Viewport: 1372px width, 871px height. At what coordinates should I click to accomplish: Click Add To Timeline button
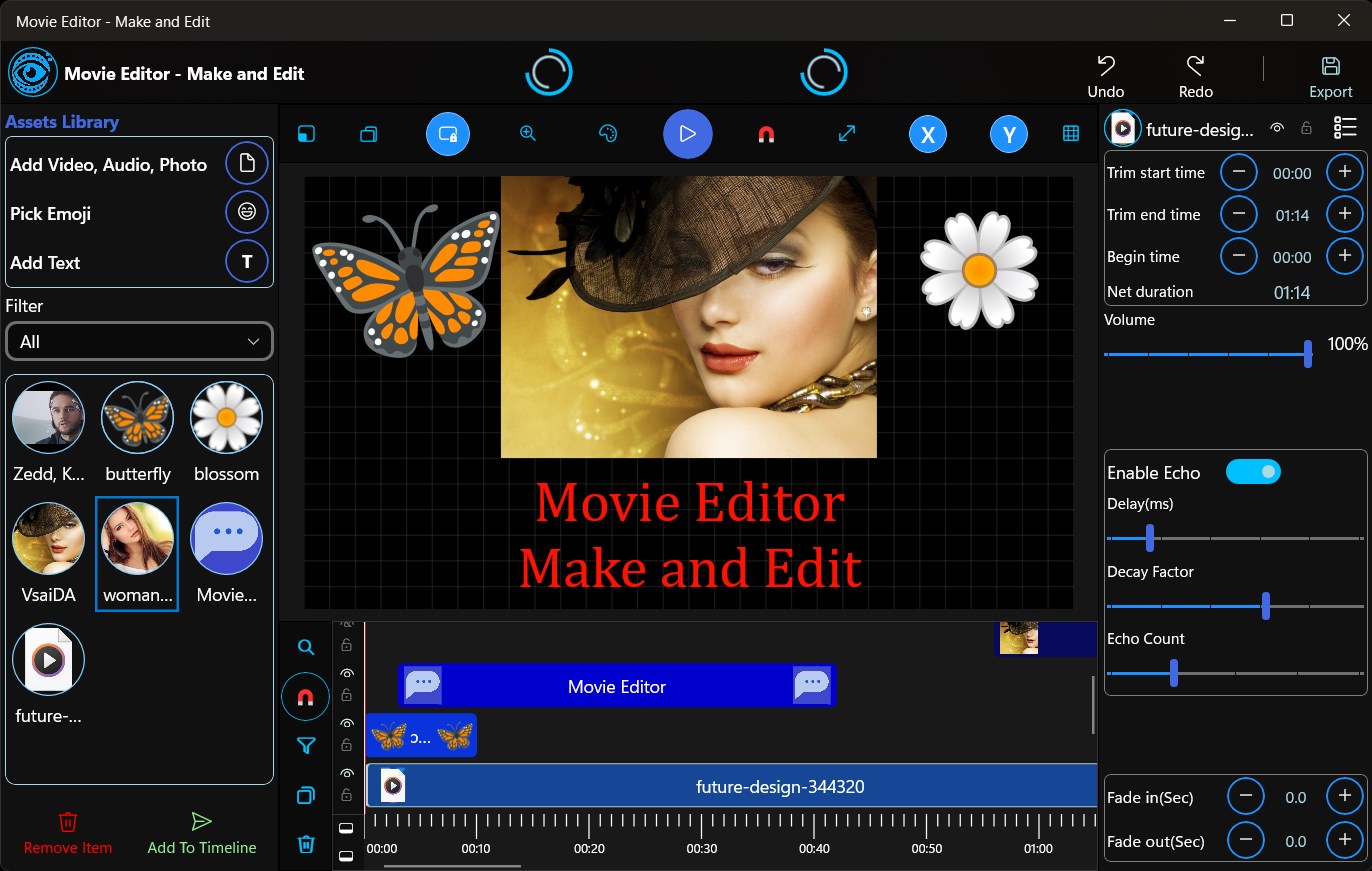click(x=201, y=833)
